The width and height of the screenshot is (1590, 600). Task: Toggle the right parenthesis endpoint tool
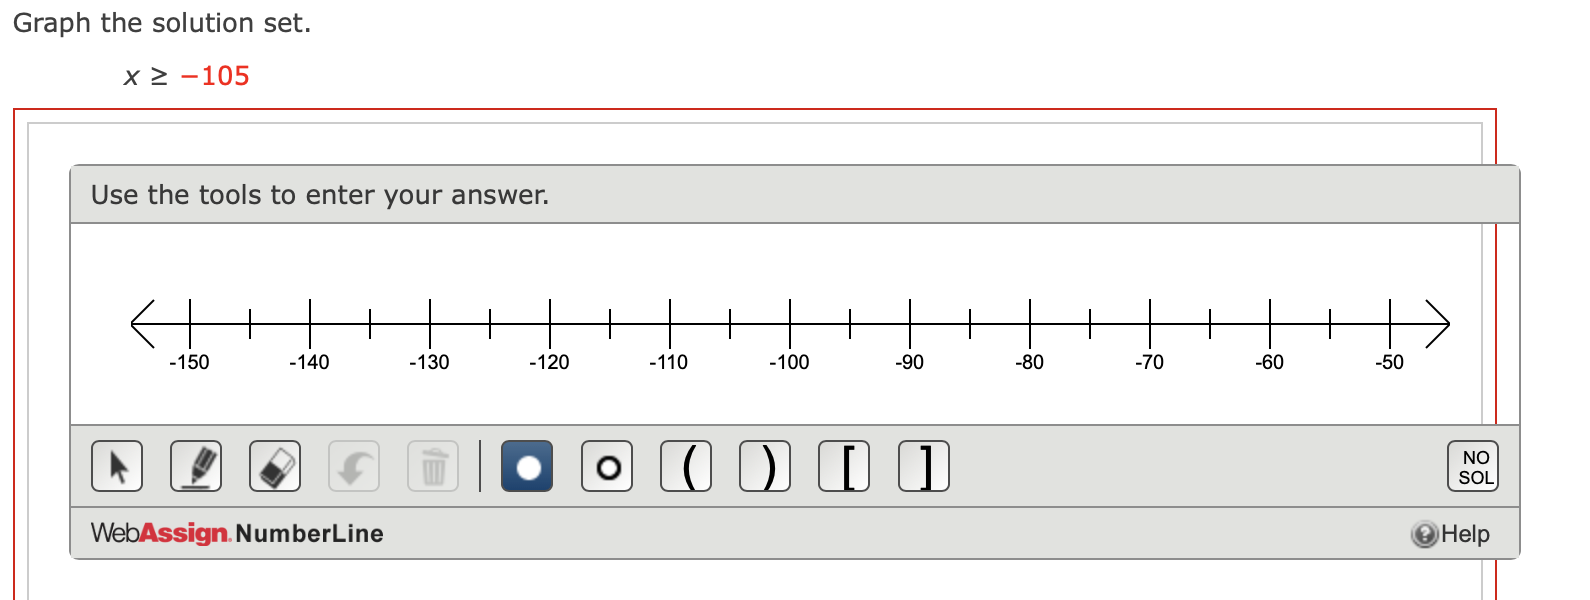pyautogui.click(x=765, y=465)
